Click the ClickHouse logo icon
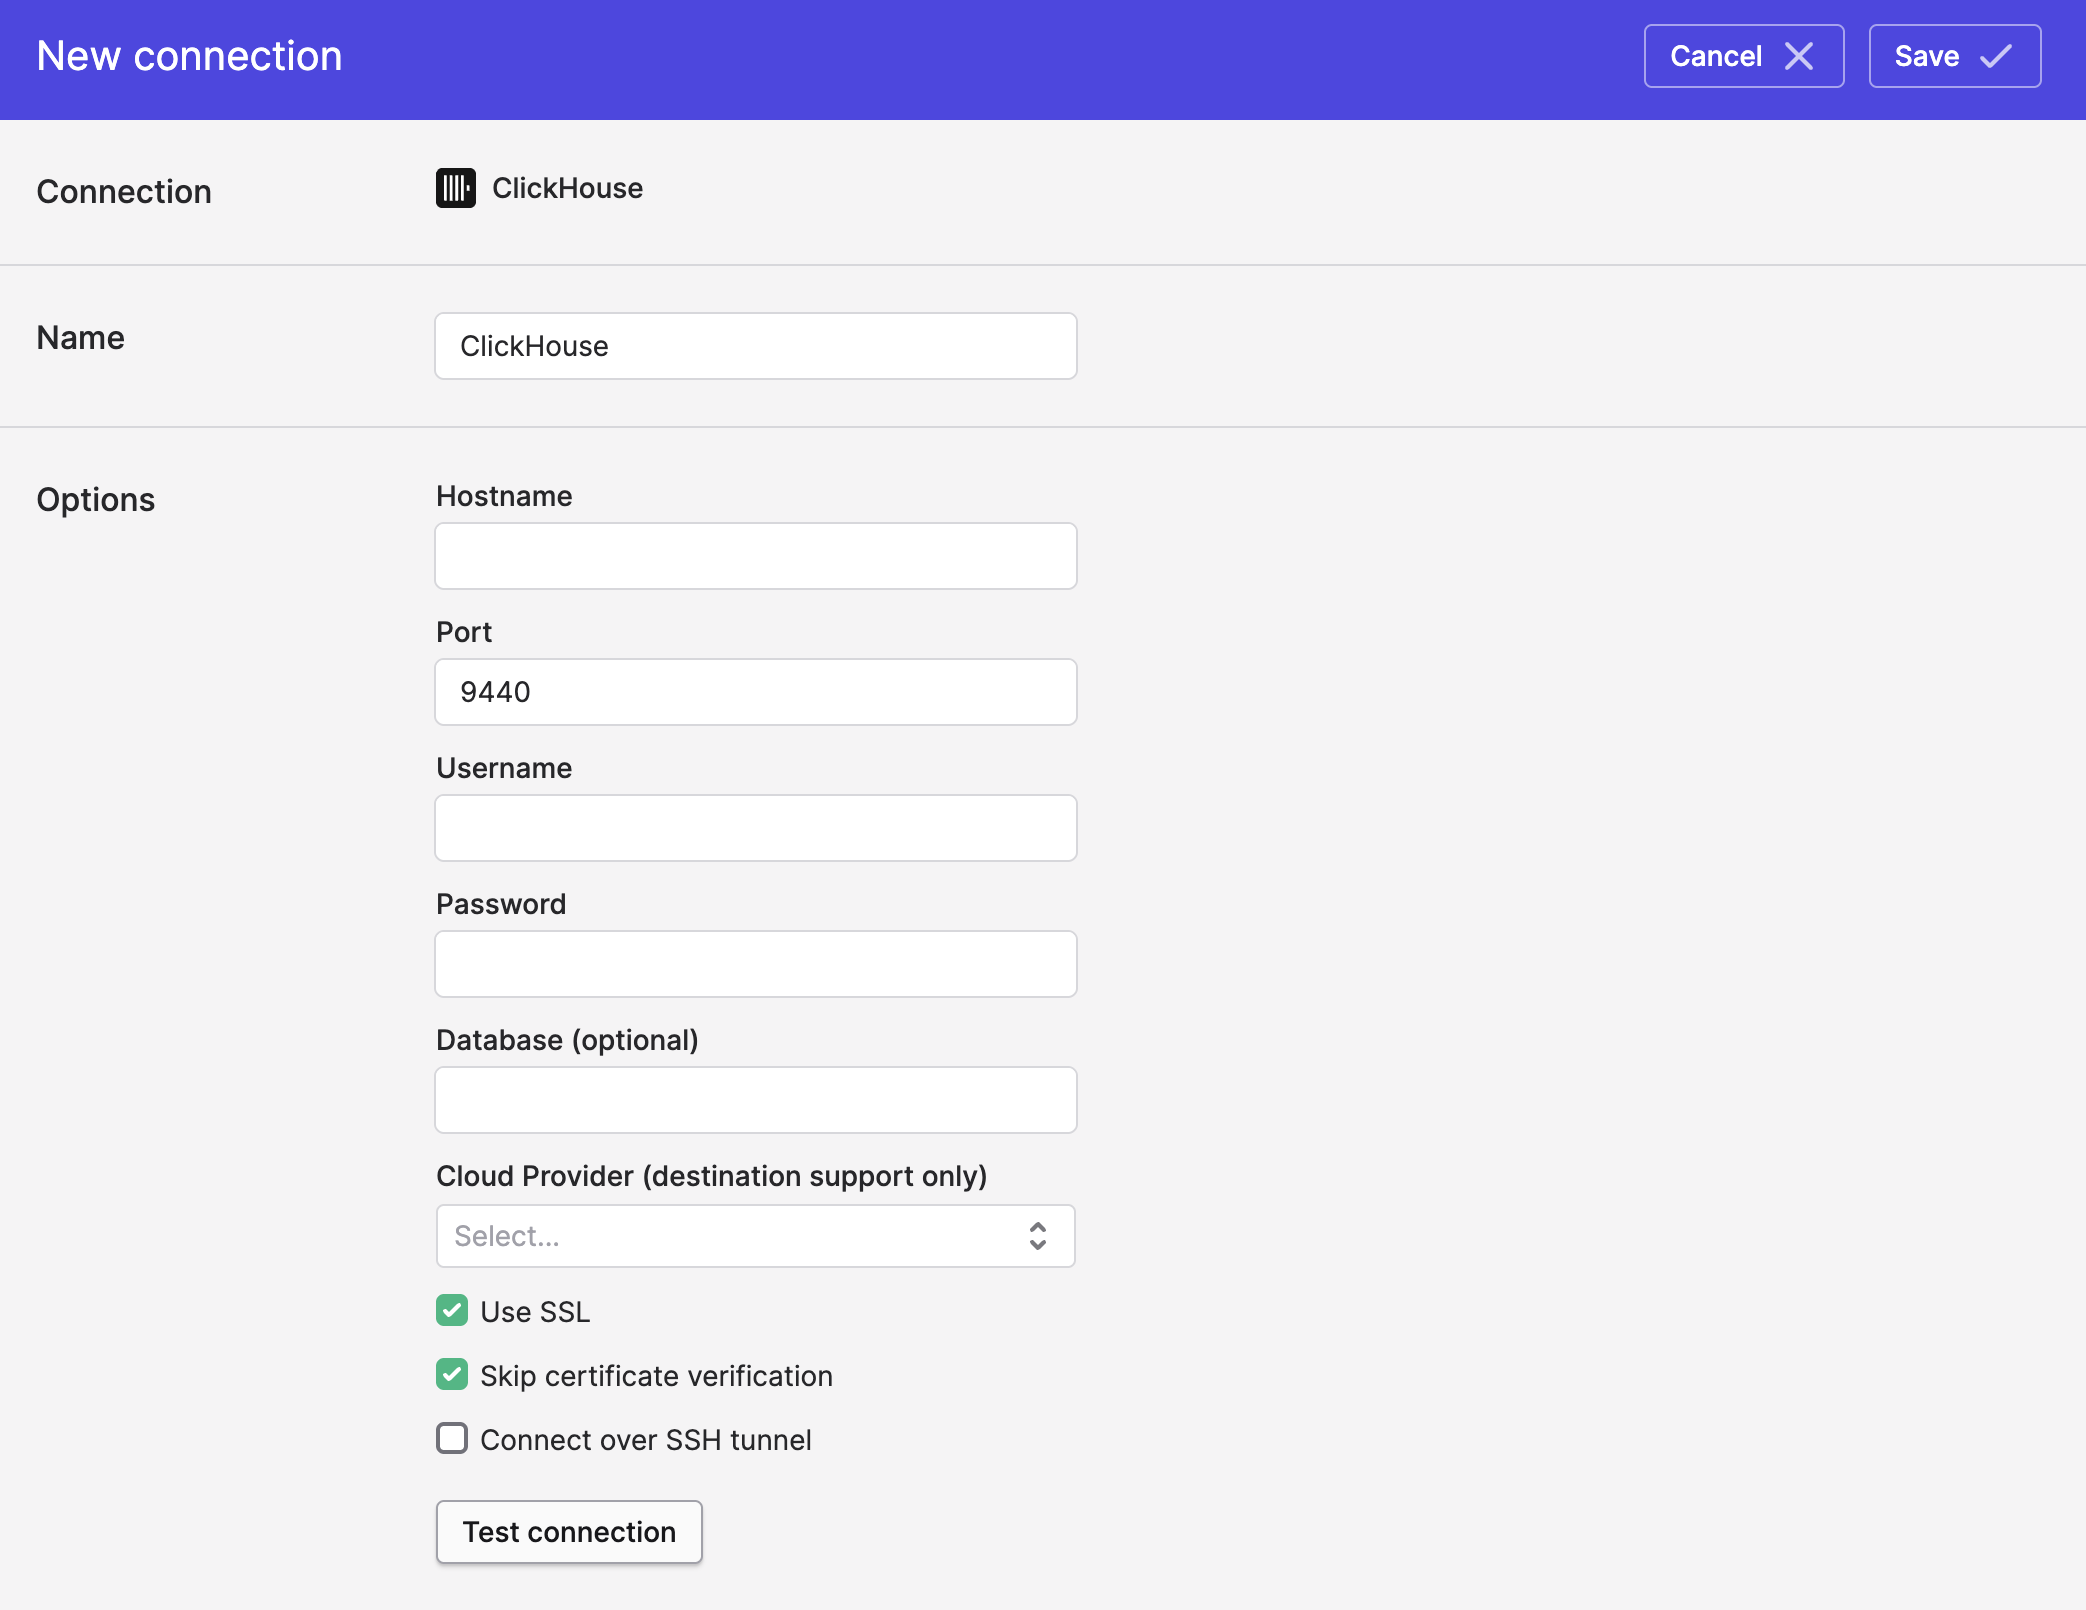The image size is (2086, 1610). (455, 188)
